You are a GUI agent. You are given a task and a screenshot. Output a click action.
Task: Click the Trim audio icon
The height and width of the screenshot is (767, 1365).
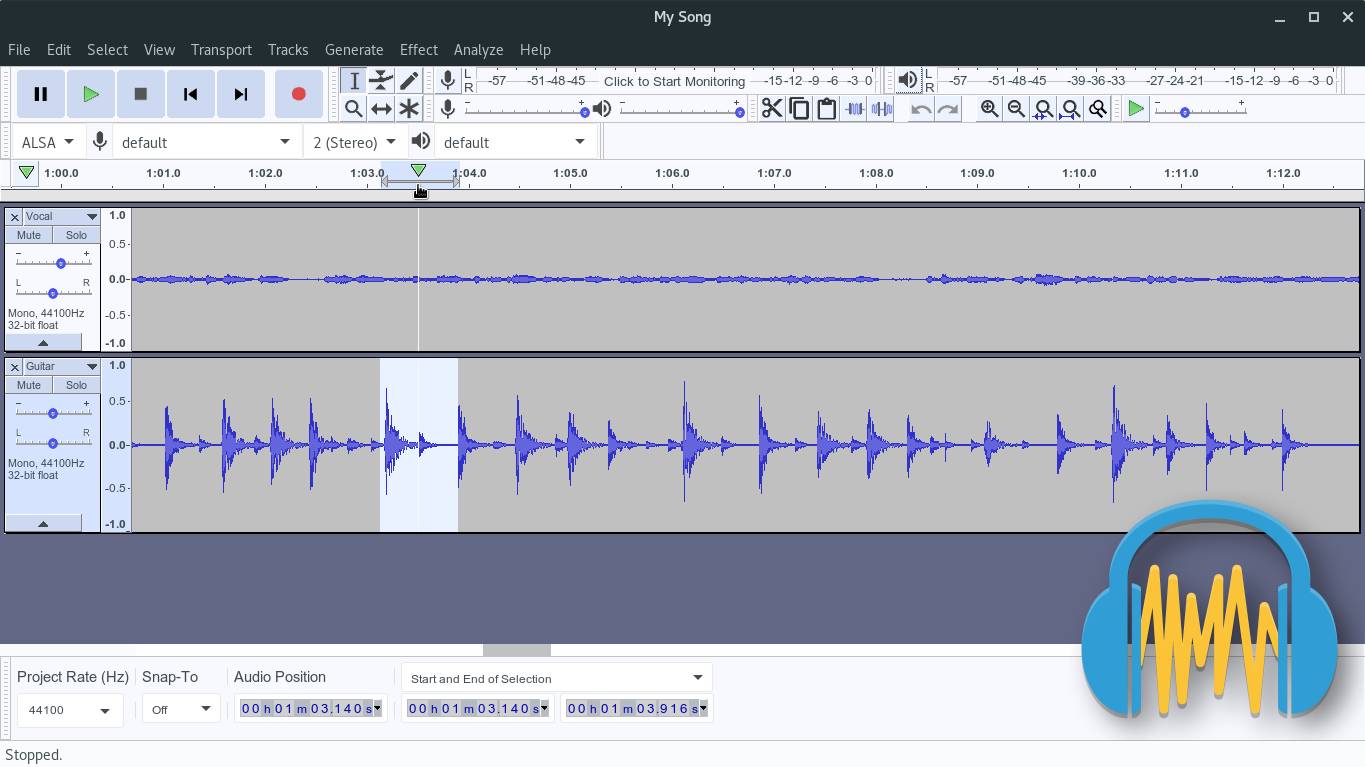coord(854,109)
